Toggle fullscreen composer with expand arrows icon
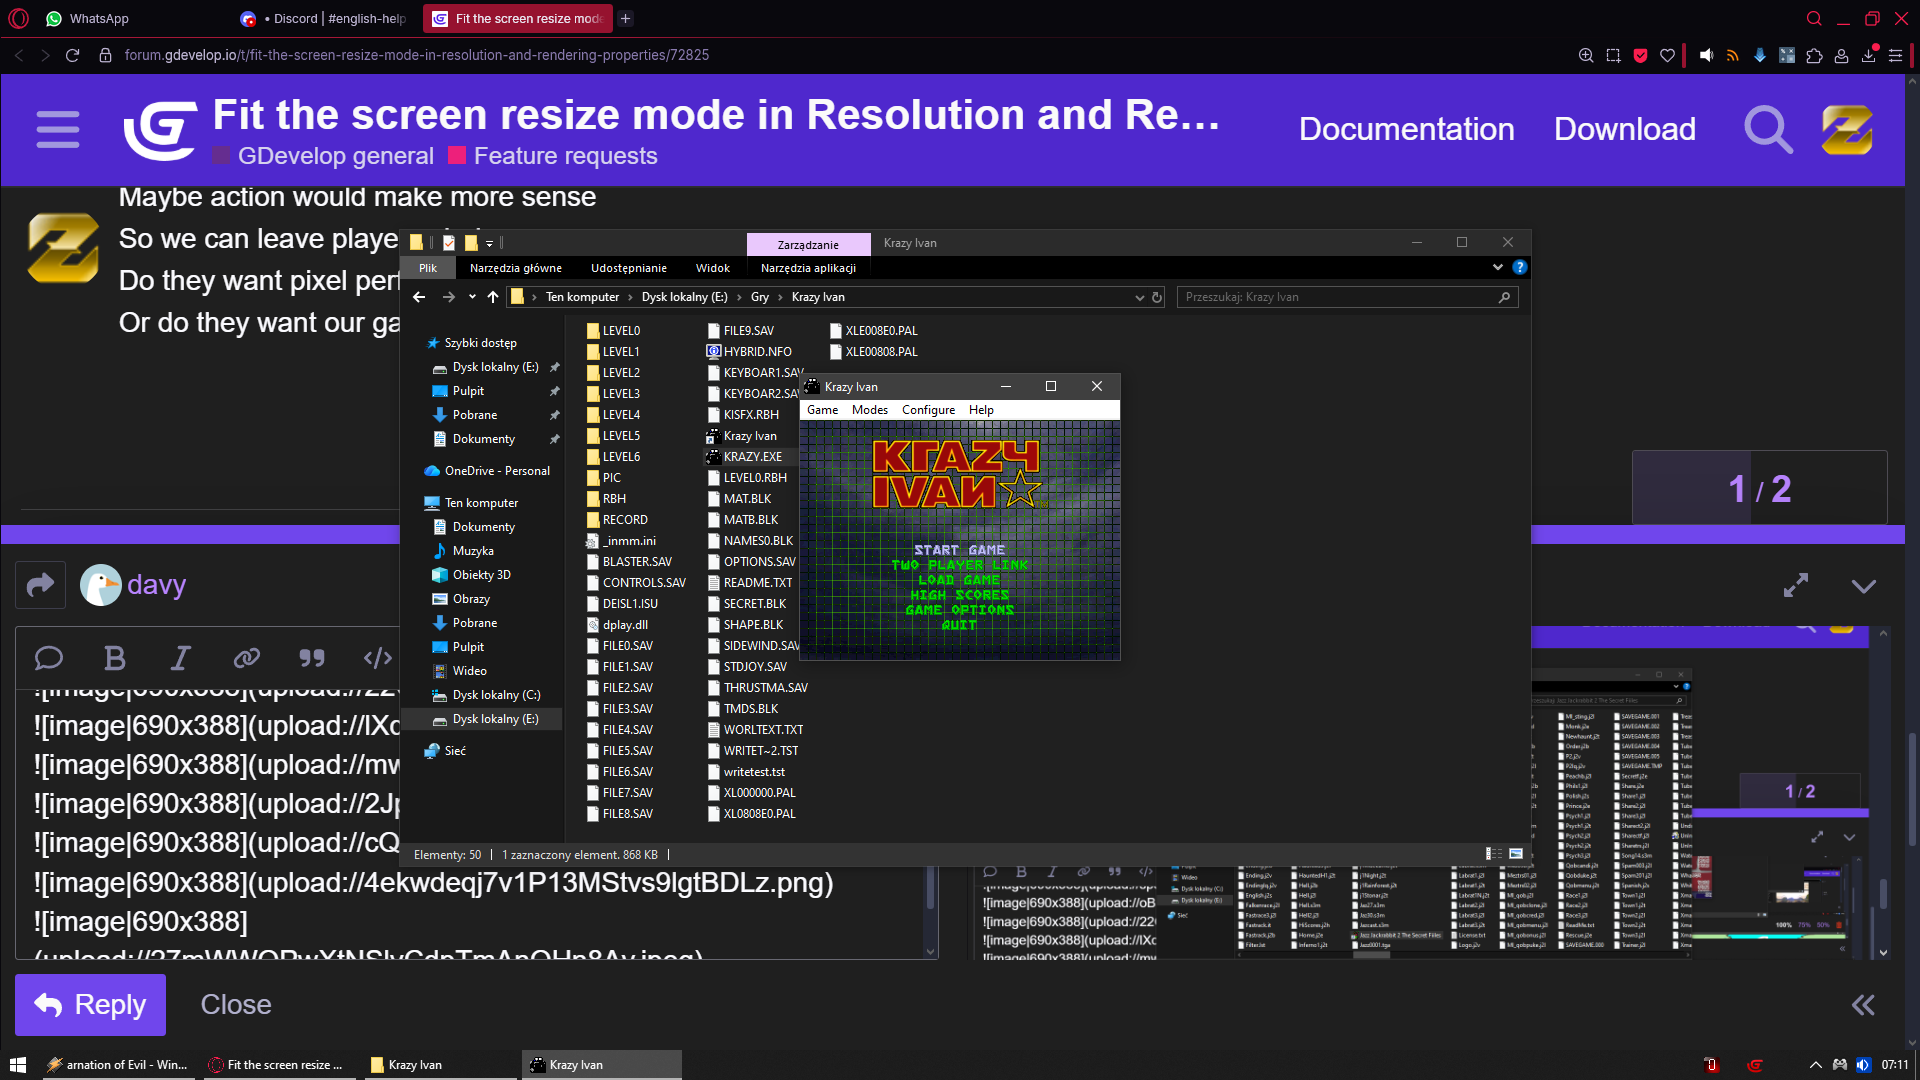The height and width of the screenshot is (1080, 1920). (1796, 586)
